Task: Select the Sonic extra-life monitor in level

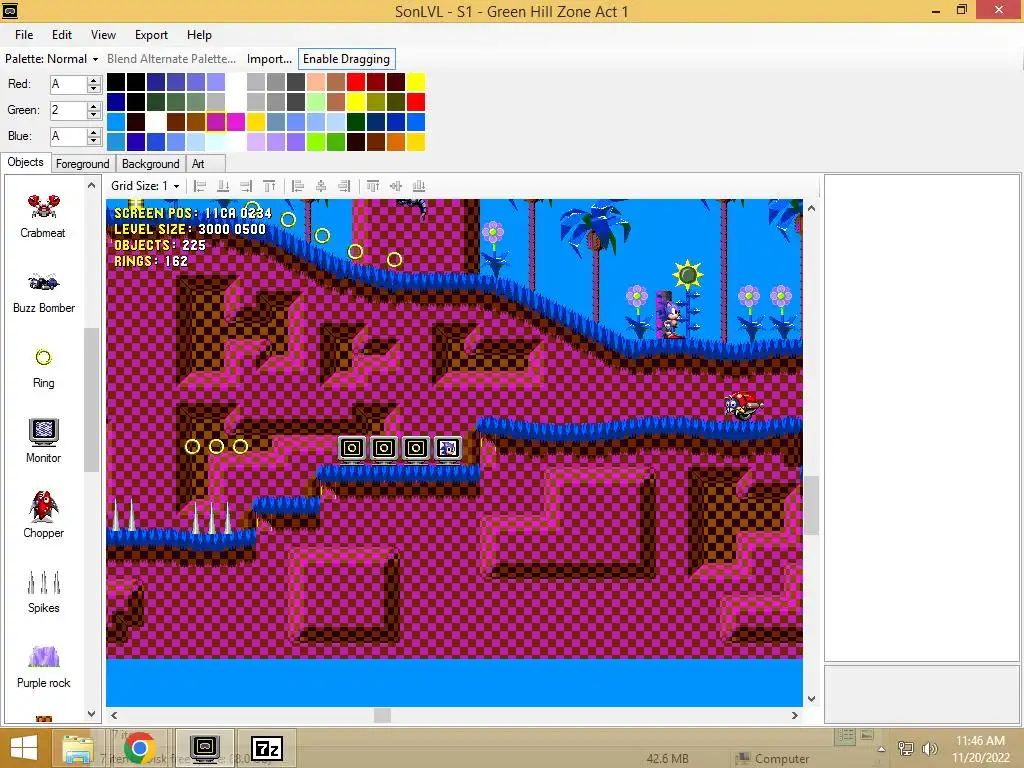Action: pos(448,449)
